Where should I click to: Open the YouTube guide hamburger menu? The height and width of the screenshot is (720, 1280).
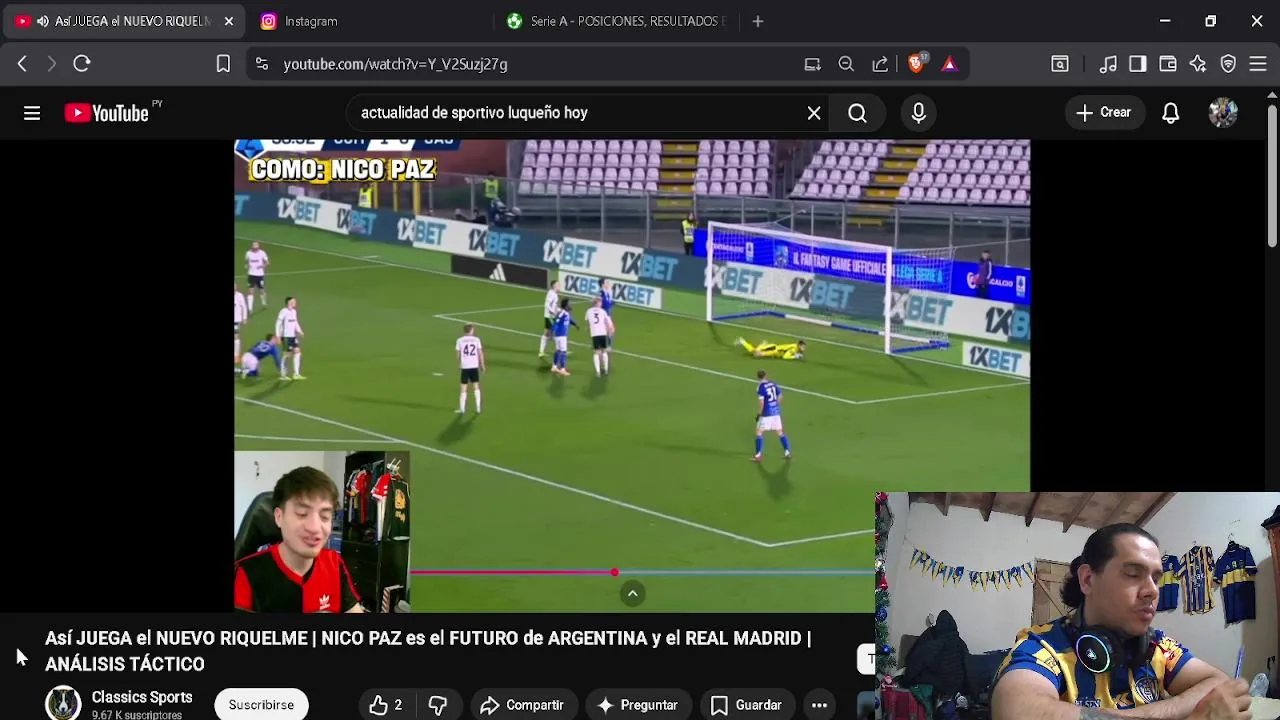tap(32, 113)
